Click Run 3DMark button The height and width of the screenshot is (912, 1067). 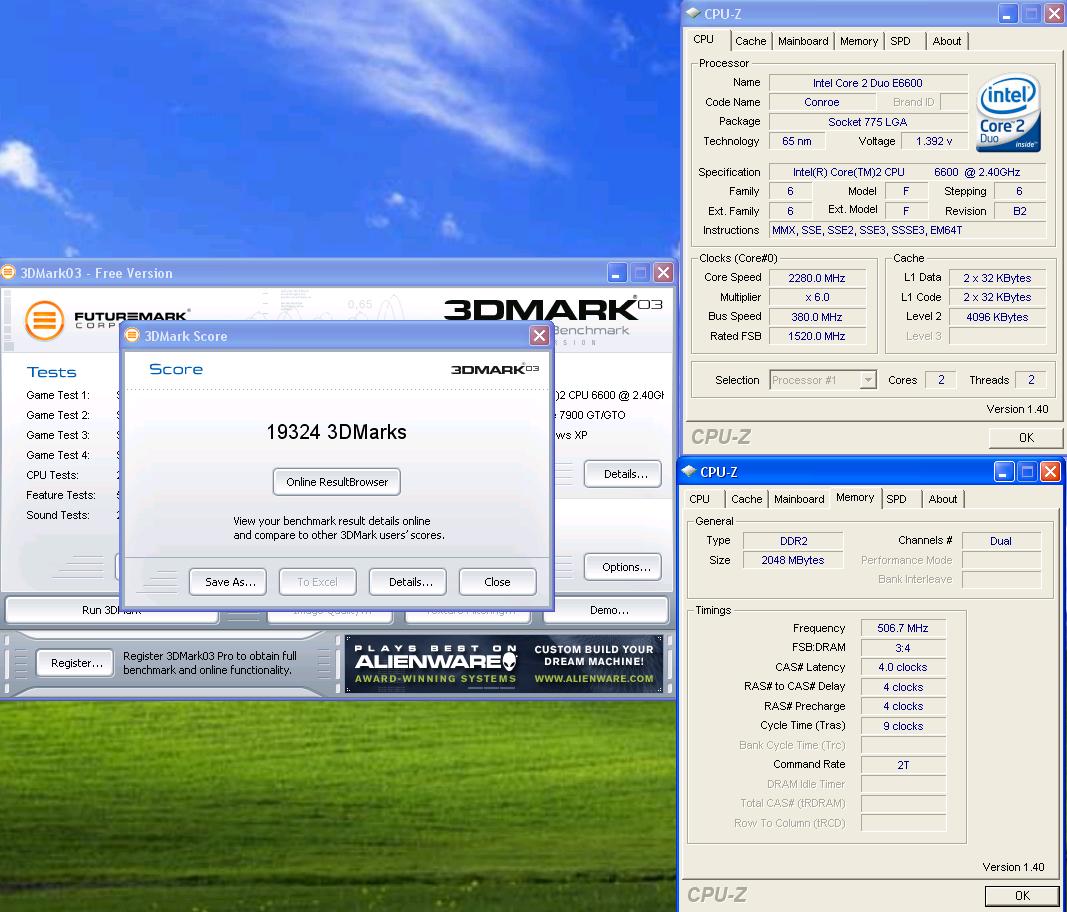[112, 610]
